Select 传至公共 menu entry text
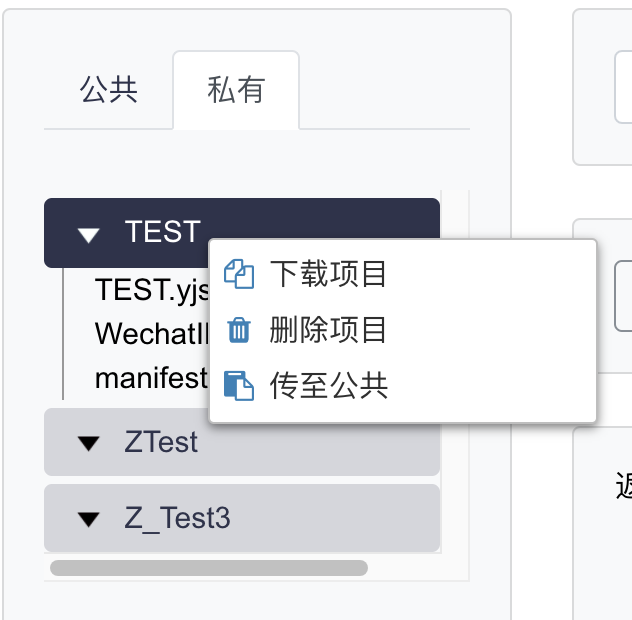The height and width of the screenshot is (620, 632). coord(328,386)
